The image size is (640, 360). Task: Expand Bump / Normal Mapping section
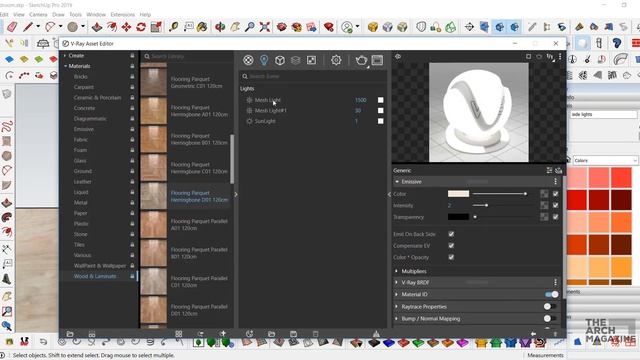point(397,318)
